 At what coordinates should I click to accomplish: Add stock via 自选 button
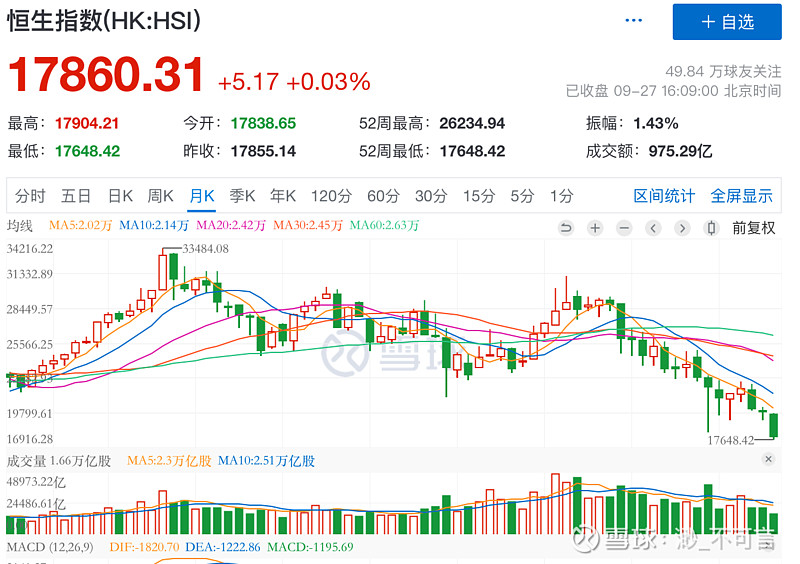pyautogui.click(x=727, y=21)
